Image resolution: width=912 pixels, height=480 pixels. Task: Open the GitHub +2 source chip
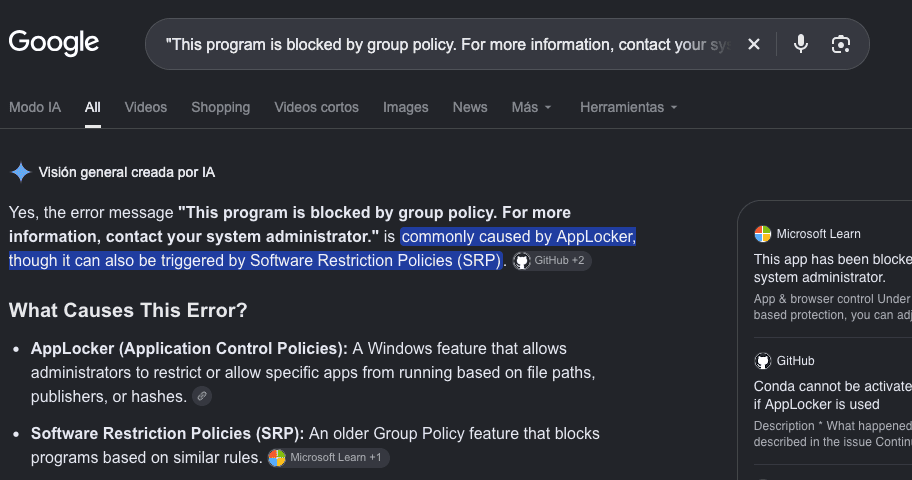click(552, 261)
